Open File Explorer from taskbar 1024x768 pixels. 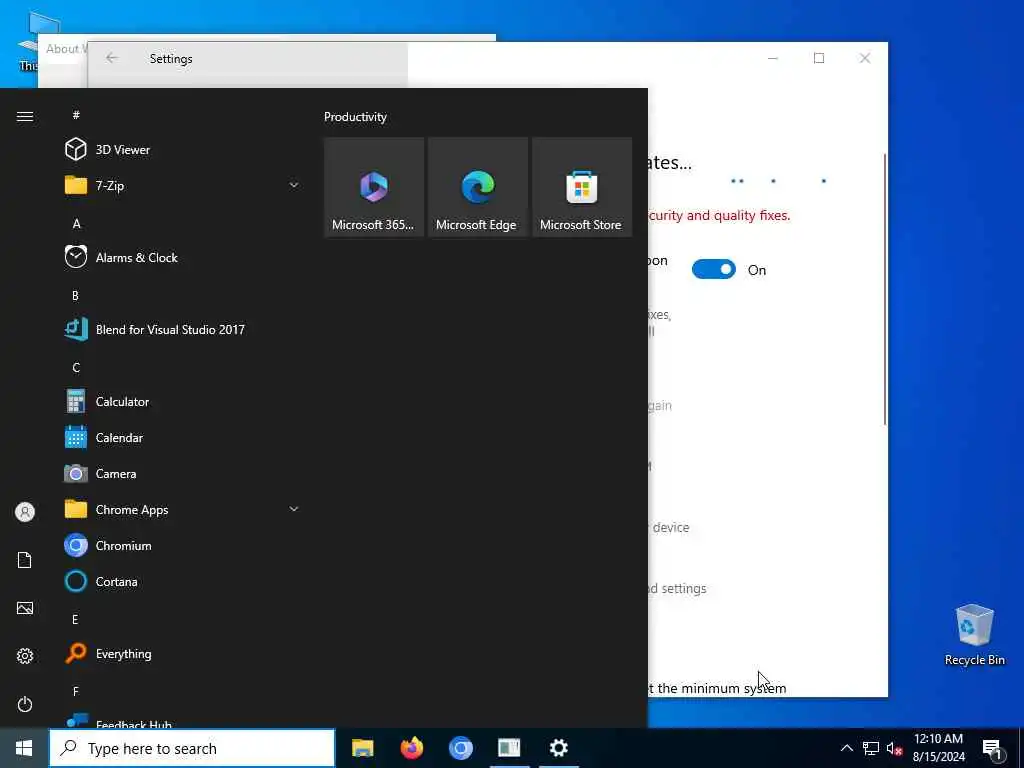(x=362, y=748)
